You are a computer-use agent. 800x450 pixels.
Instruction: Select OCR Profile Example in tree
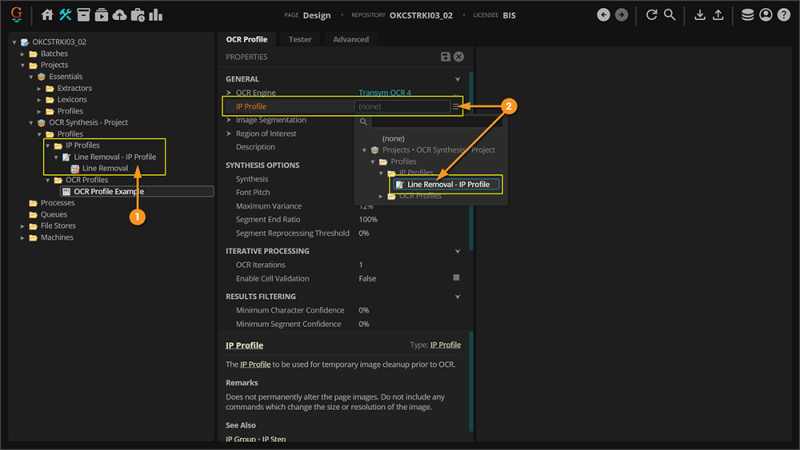[x=108, y=191]
